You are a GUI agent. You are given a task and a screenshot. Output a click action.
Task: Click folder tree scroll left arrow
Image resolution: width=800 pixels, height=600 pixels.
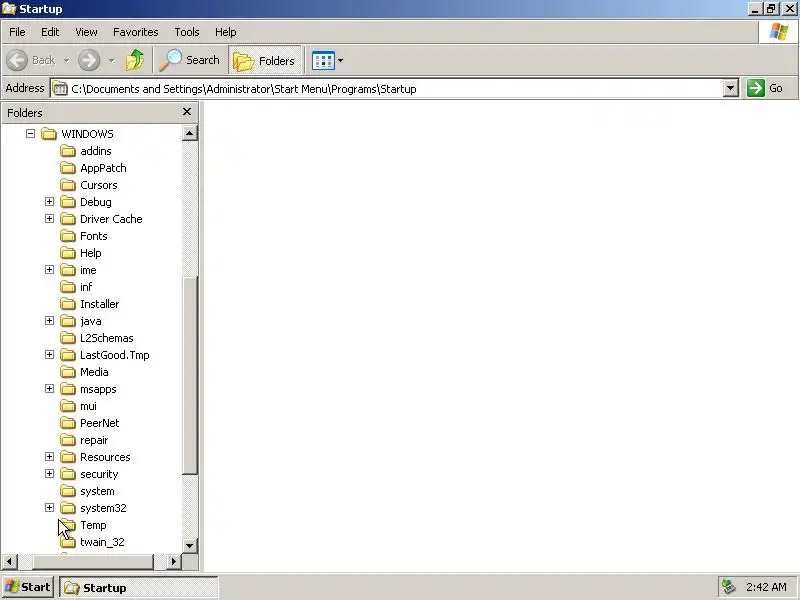(9, 562)
